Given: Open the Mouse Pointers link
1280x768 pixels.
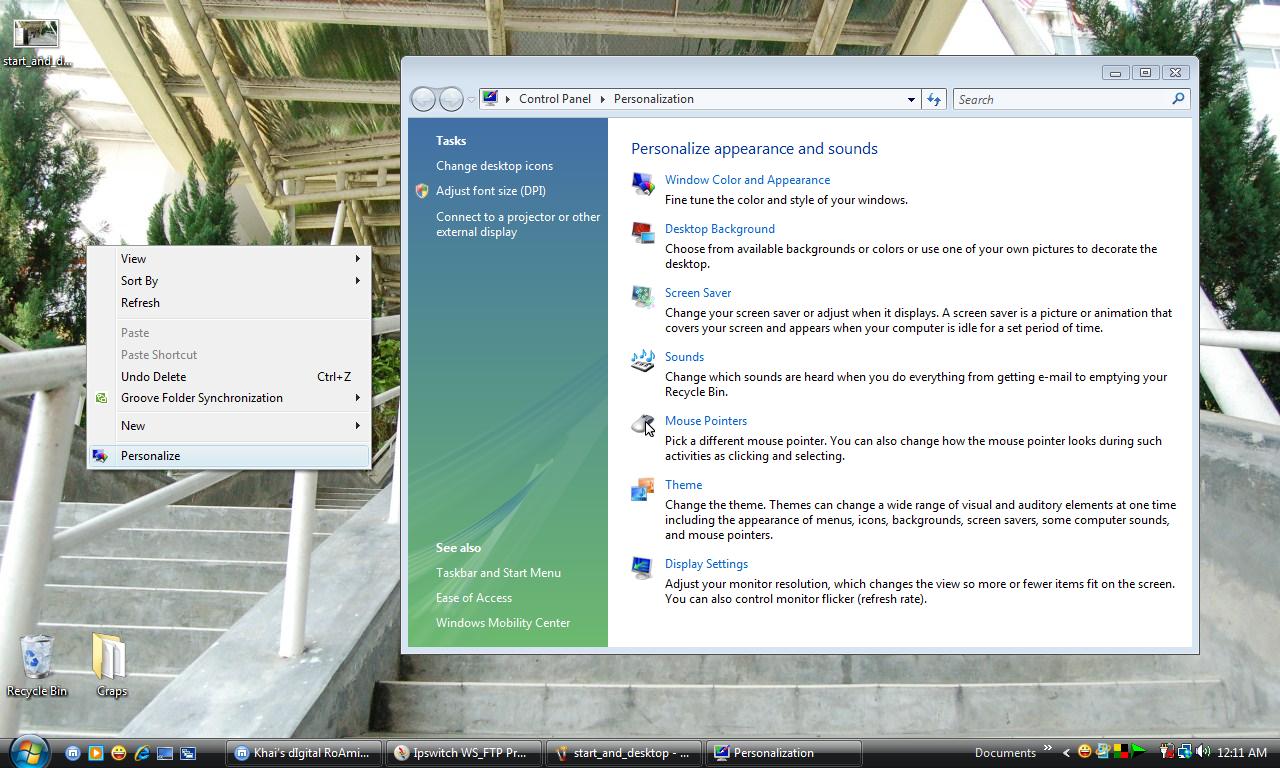Looking at the screenshot, I should coord(706,421).
